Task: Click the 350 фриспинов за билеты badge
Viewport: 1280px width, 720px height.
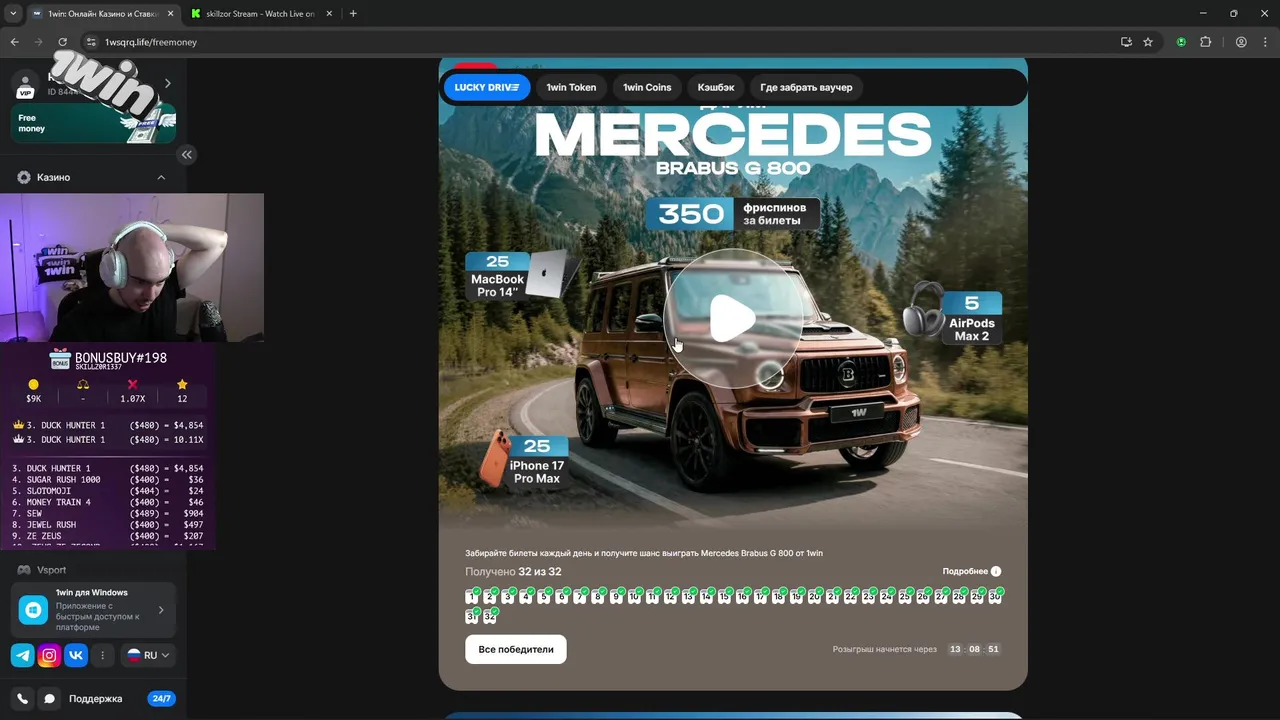Action: pos(733,213)
